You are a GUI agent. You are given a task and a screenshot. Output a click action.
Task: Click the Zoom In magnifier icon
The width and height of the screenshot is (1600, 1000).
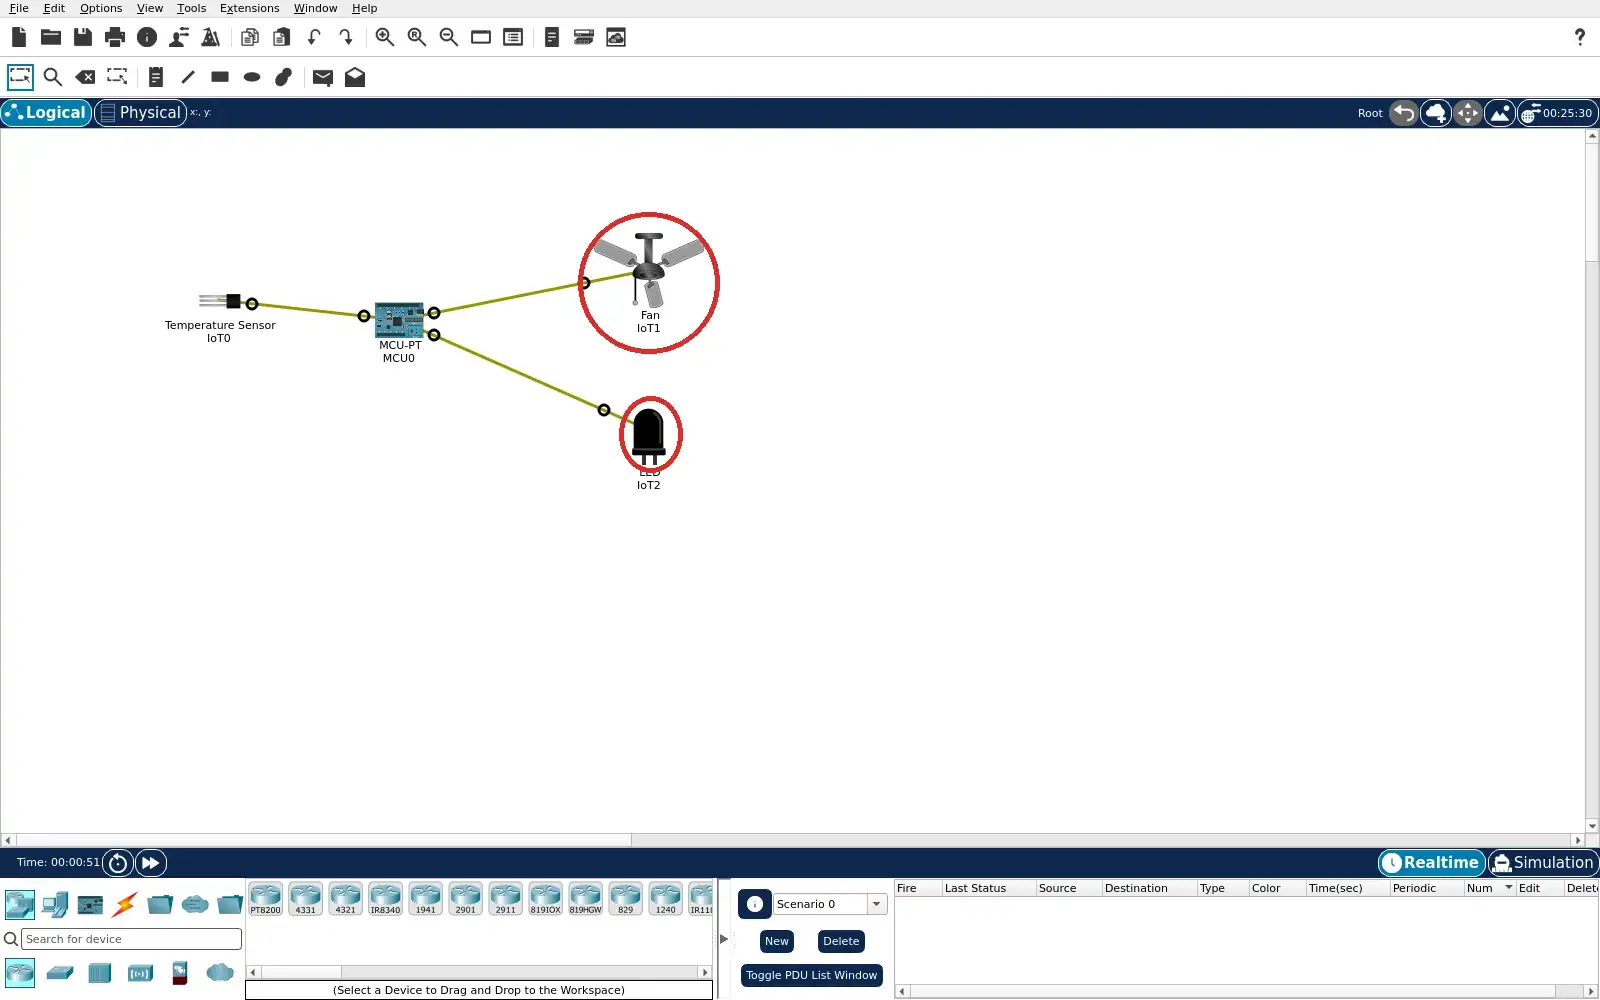(x=385, y=37)
